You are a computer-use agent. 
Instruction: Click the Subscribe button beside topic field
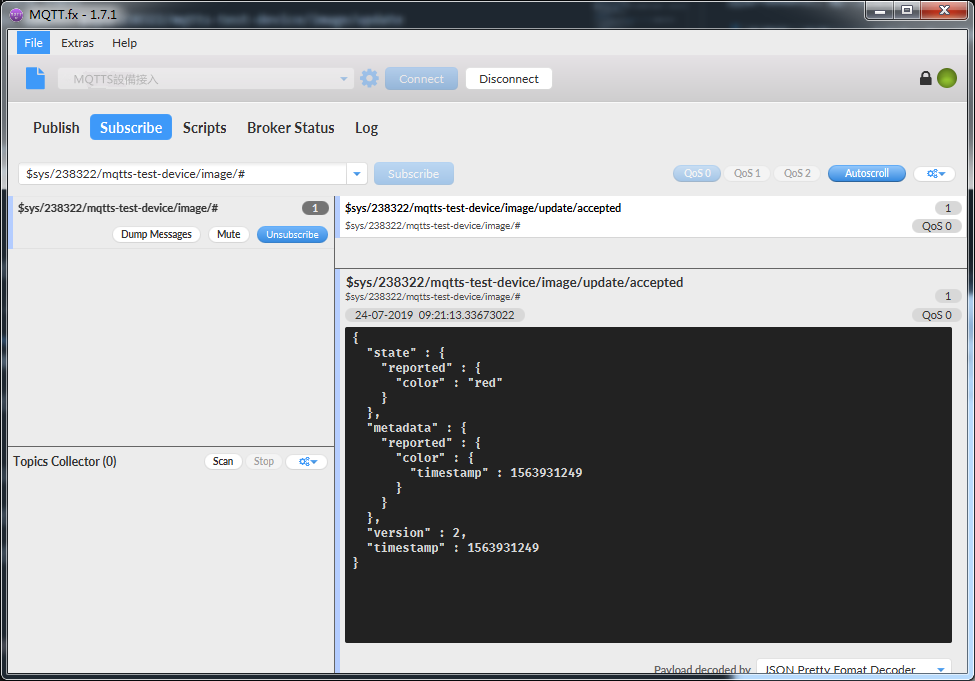(x=414, y=174)
